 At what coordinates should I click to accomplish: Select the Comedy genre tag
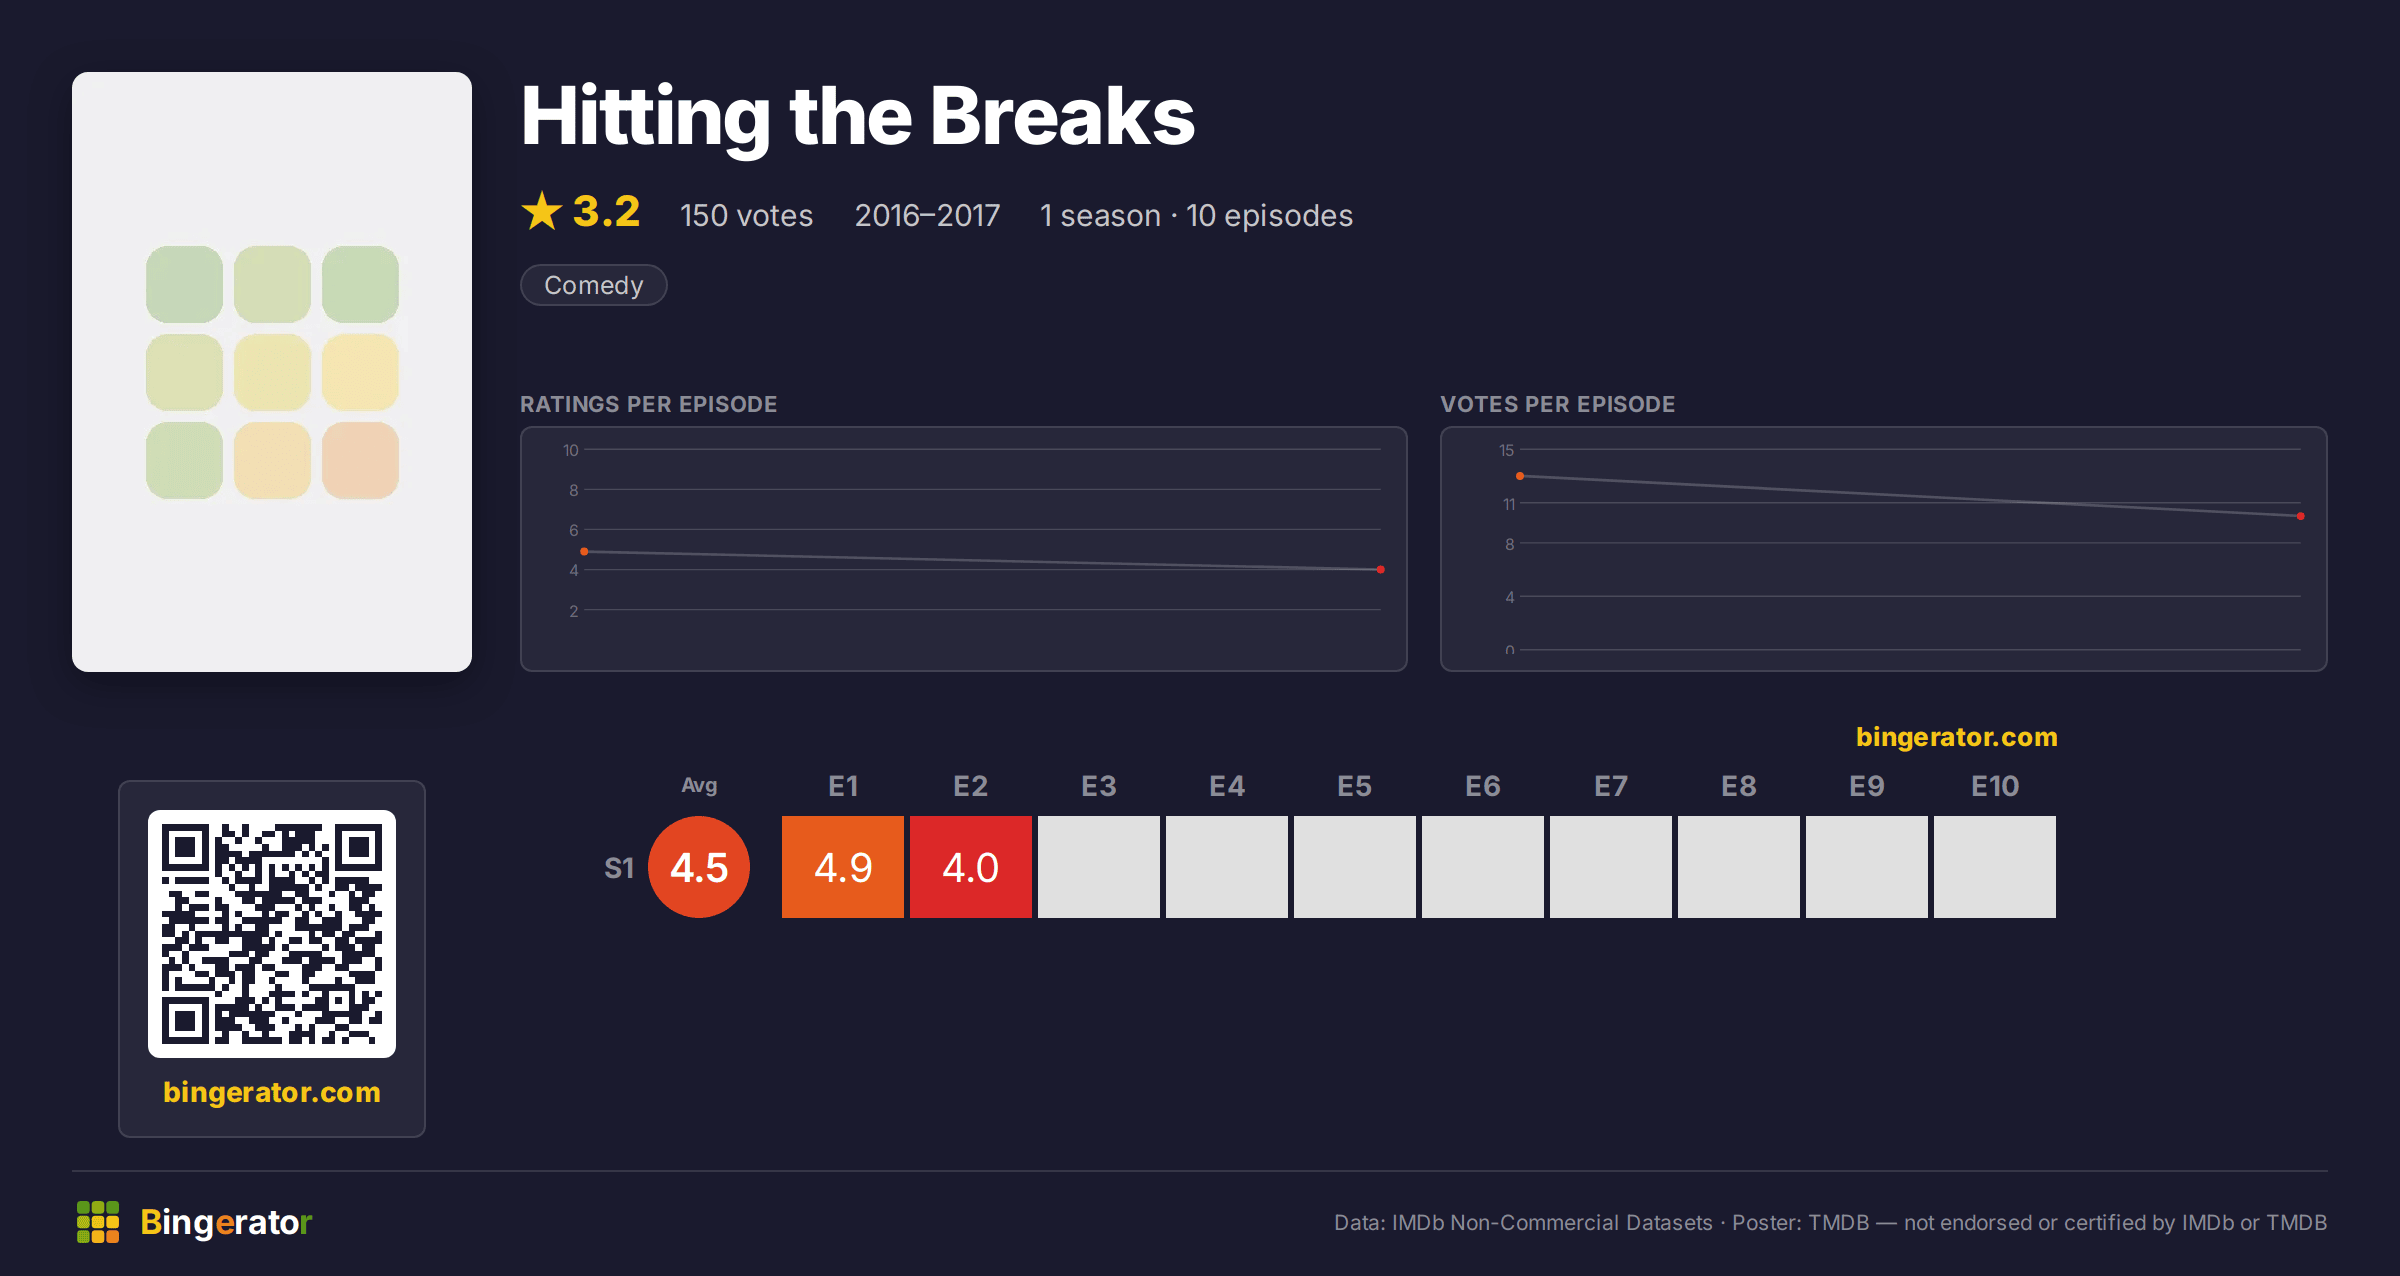point(594,285)
